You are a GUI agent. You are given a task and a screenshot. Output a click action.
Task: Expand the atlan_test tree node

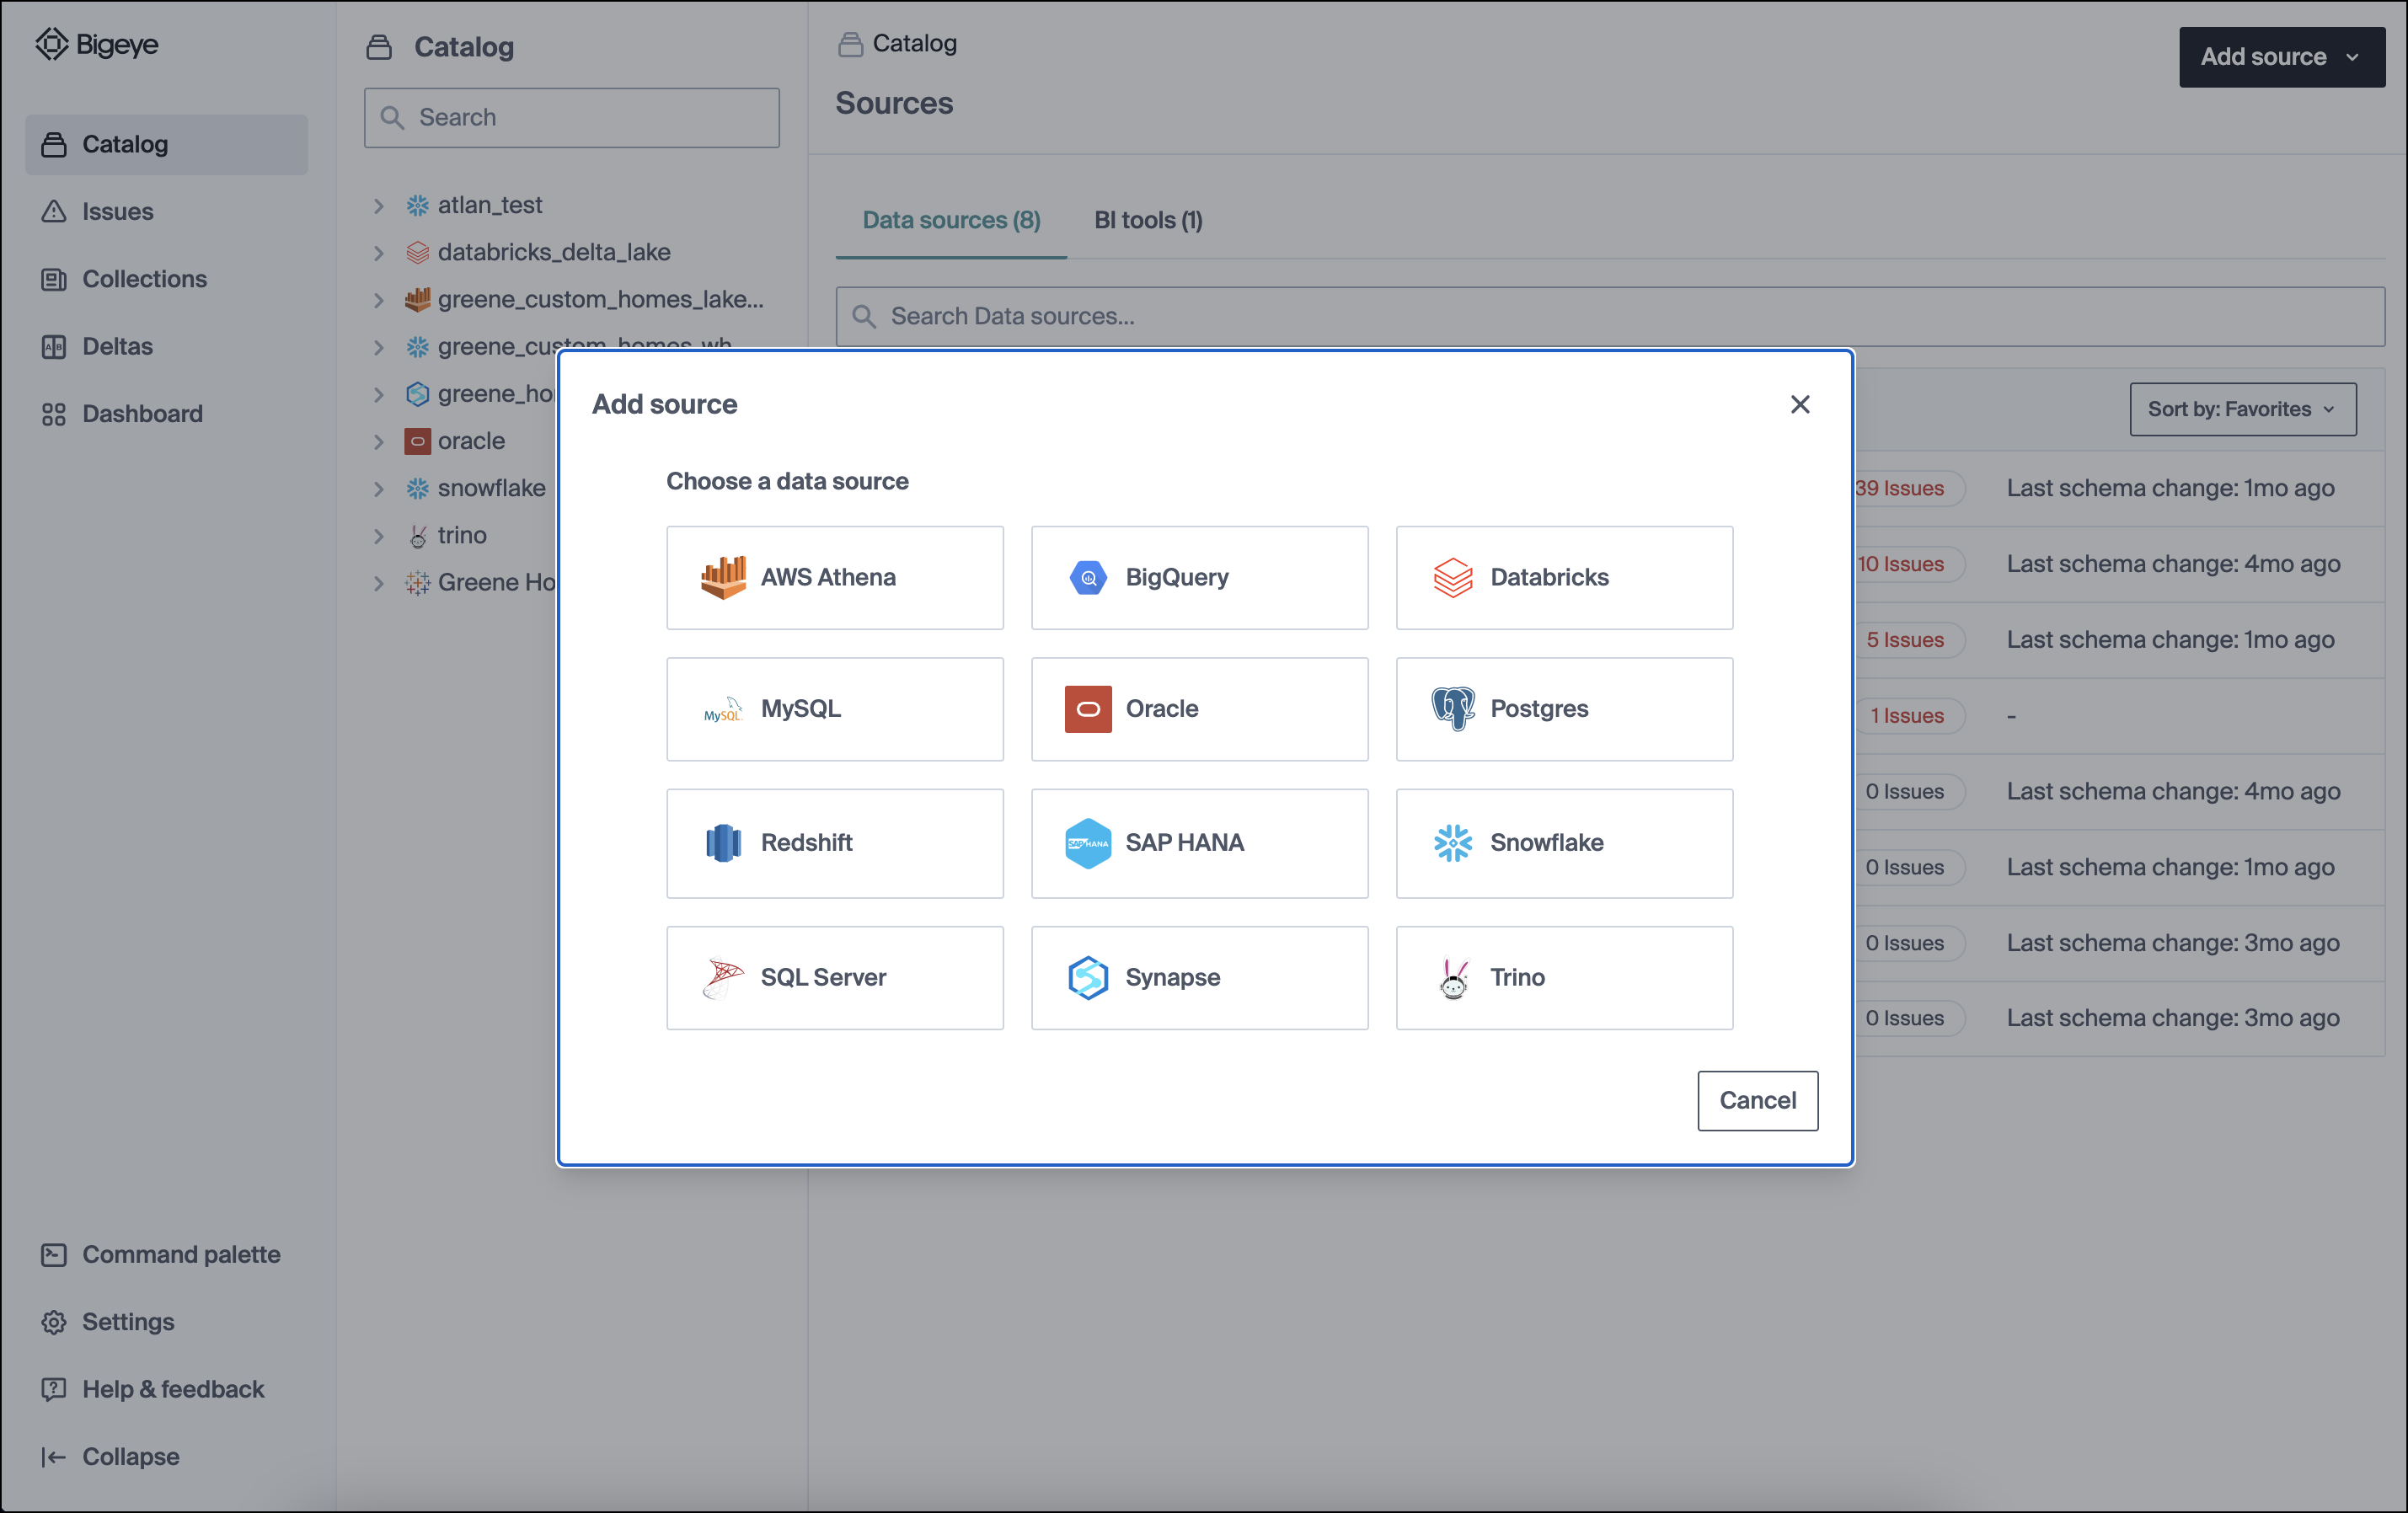(379, 206)
